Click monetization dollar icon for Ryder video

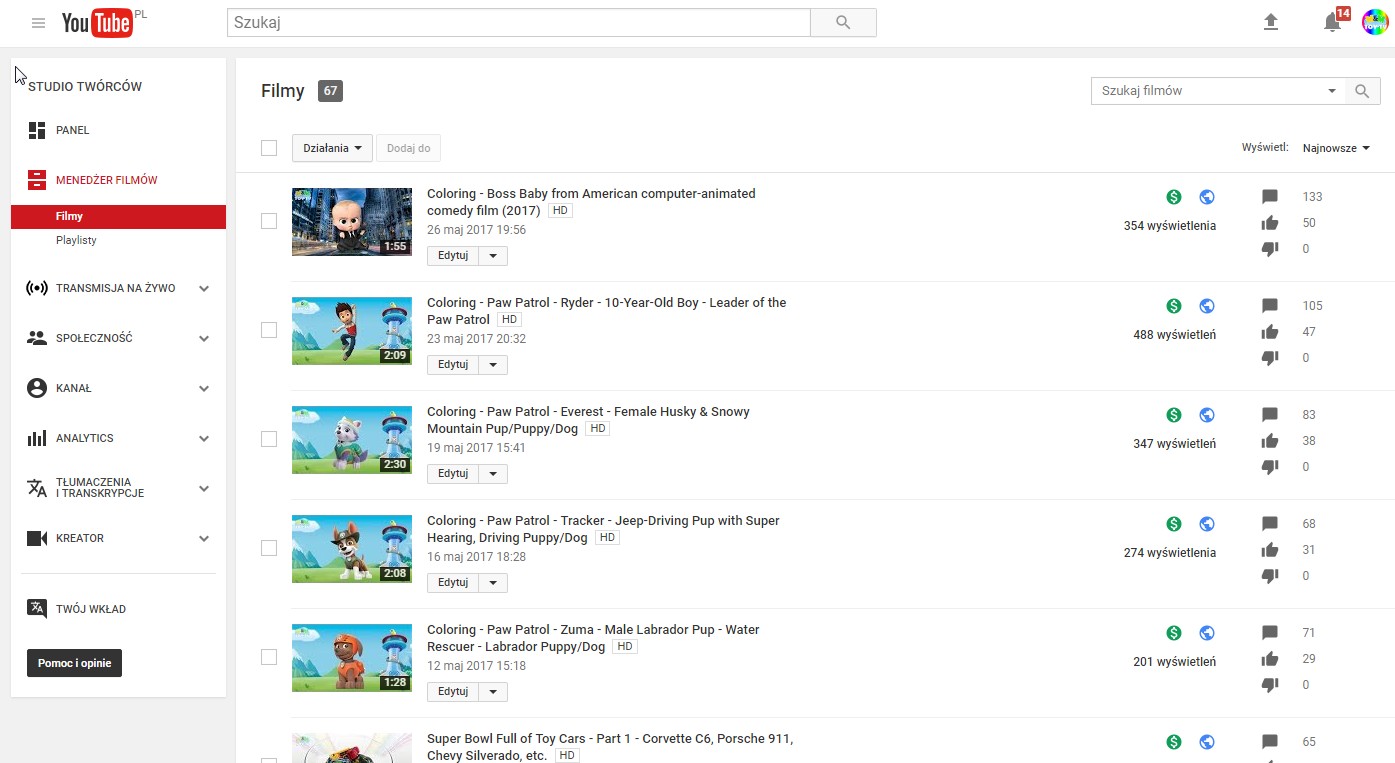click(x=1174, y=306)
